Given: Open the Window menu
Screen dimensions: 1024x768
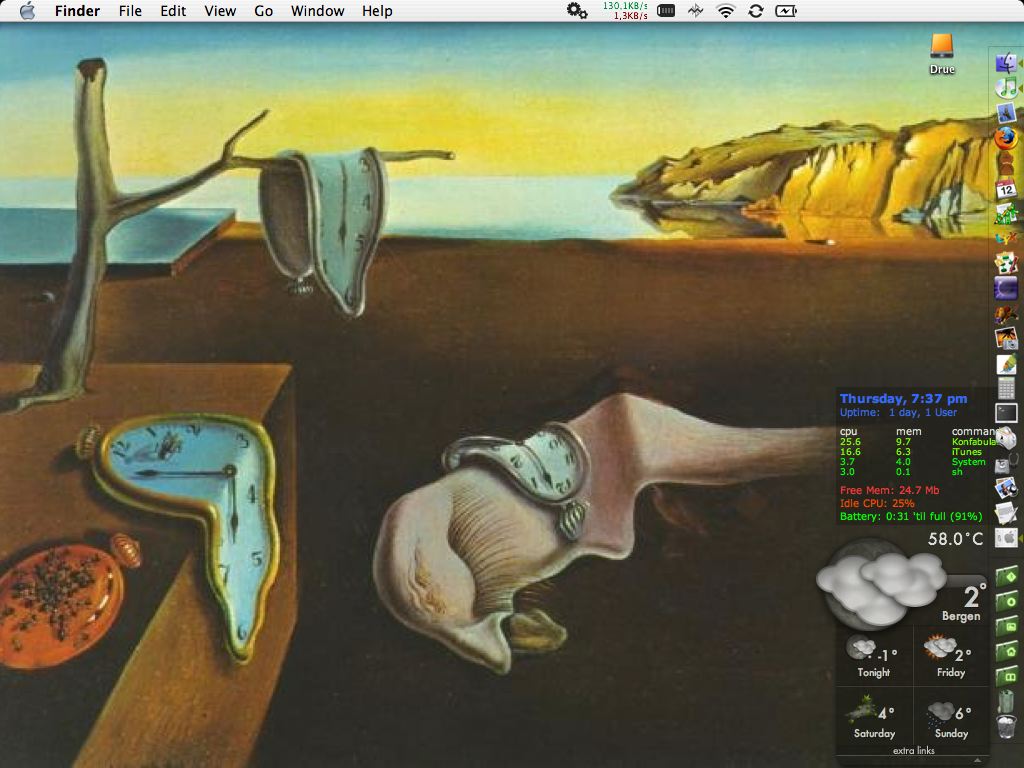Looking at the screenshot, I should tap(317, 11).
